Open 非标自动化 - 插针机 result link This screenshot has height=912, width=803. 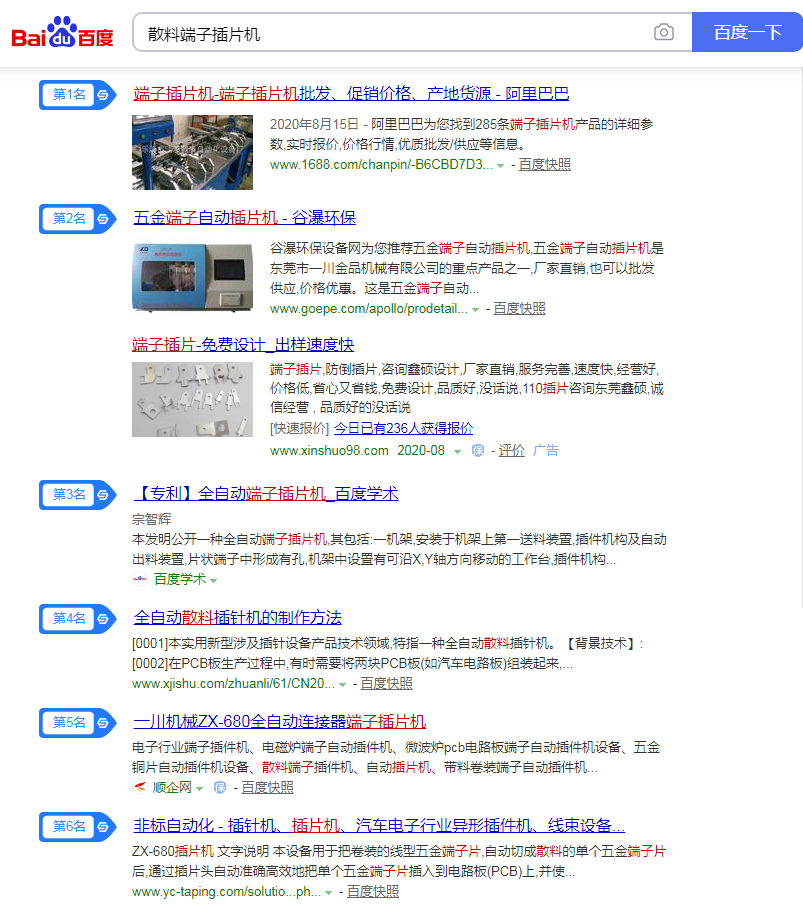coord(379,825)
